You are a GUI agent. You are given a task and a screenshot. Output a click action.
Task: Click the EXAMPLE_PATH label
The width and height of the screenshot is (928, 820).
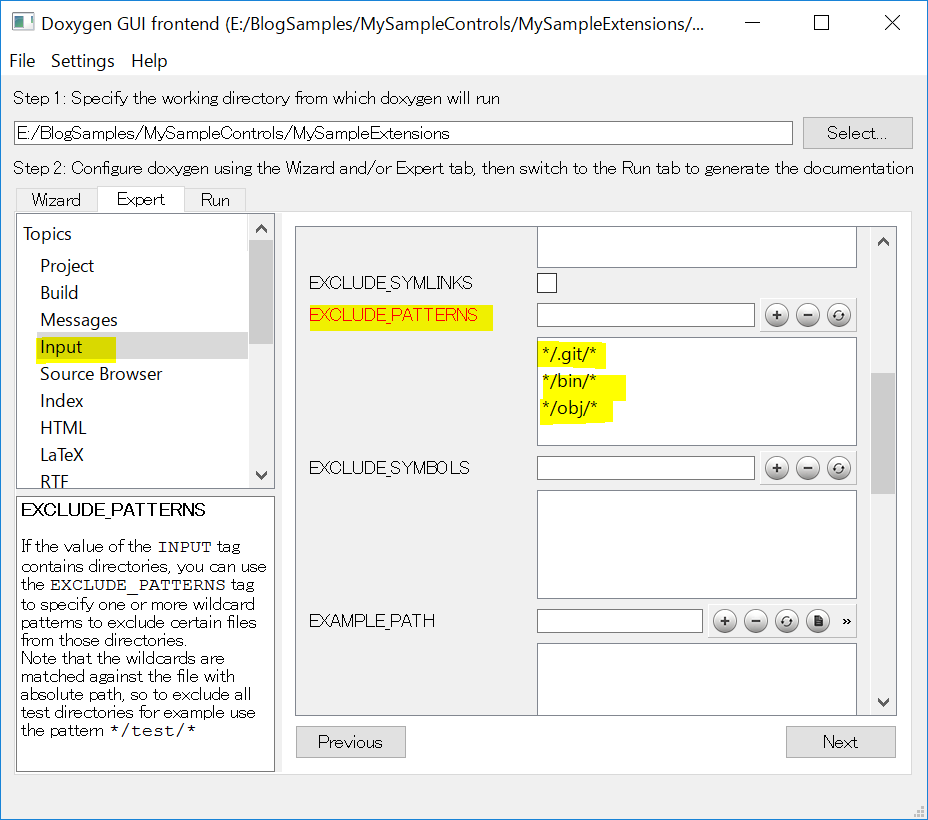pos(372,621)
